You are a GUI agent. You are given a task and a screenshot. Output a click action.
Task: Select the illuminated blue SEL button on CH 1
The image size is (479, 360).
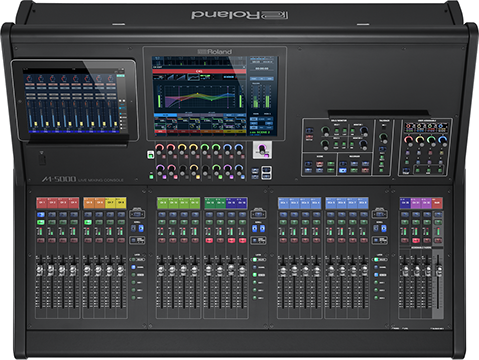tap(41, 215)
